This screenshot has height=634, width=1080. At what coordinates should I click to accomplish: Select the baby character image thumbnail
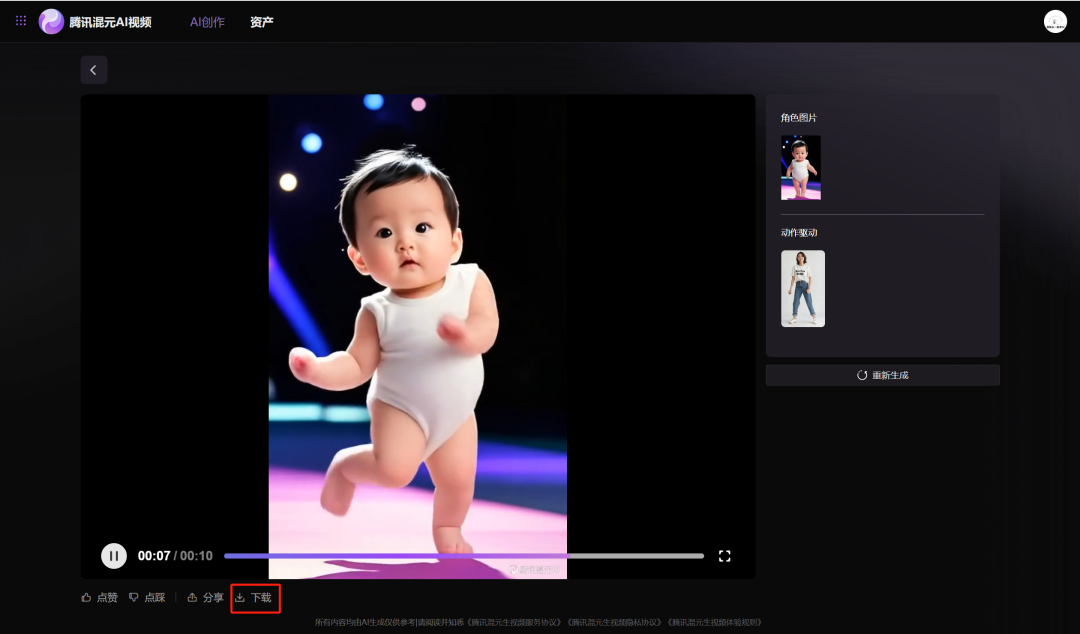tap(800, 168)
